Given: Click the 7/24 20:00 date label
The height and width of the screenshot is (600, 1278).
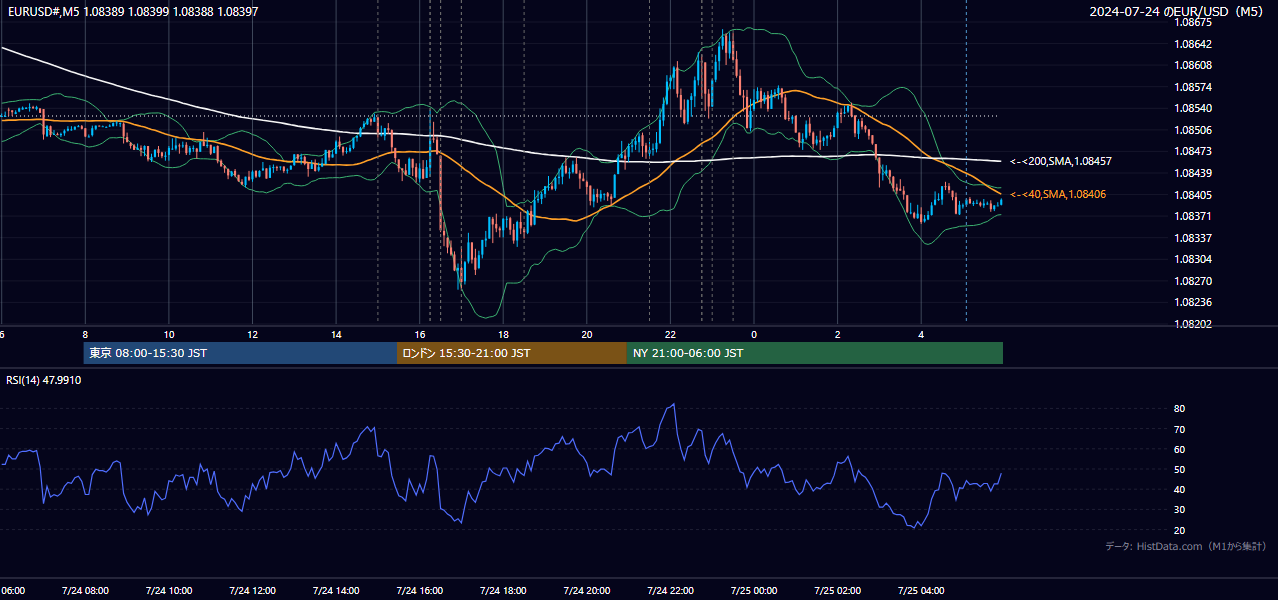Looking at the screenshot, I should [x=587, y=591].
